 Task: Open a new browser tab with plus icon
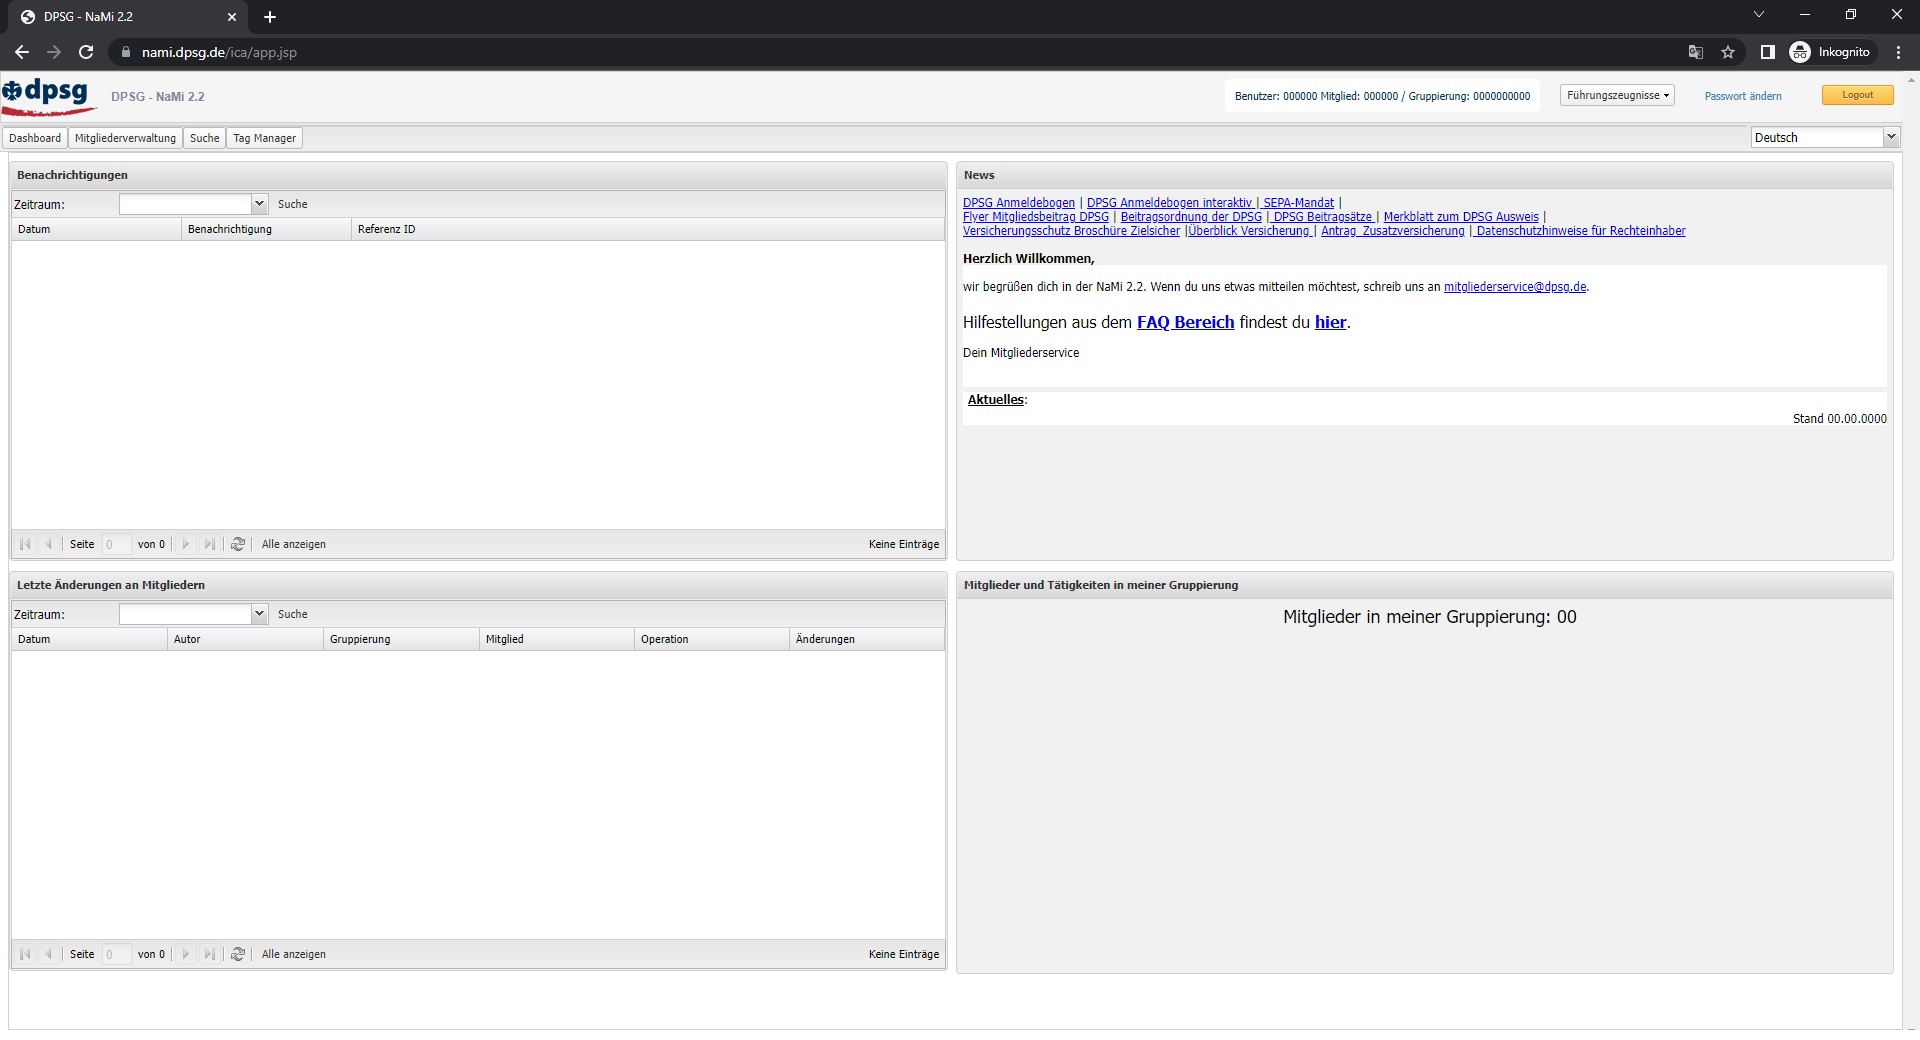270,17
